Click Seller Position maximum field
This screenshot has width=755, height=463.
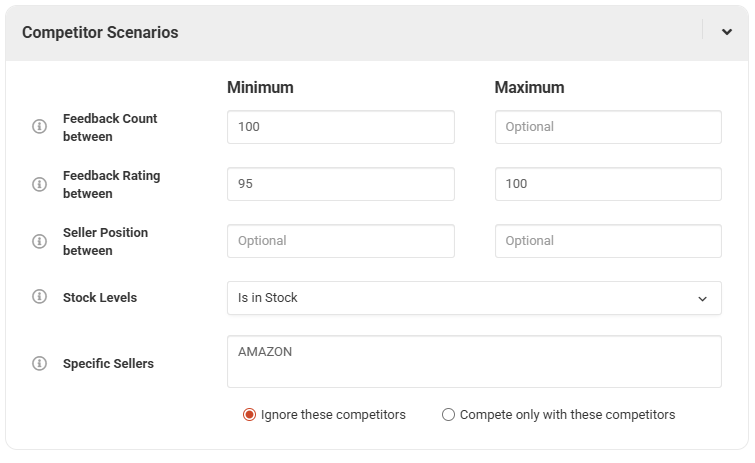(607, 241)
